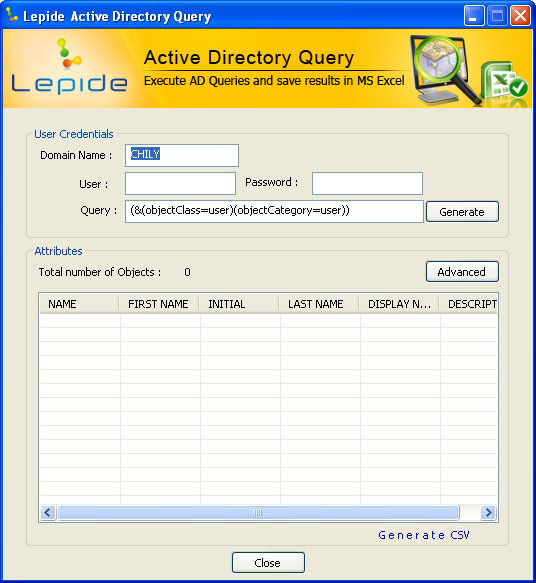The width and height of the screenshot is (536, 583).
Task: Click the 'Domain Name :' label
Action: tap(76, 155)
